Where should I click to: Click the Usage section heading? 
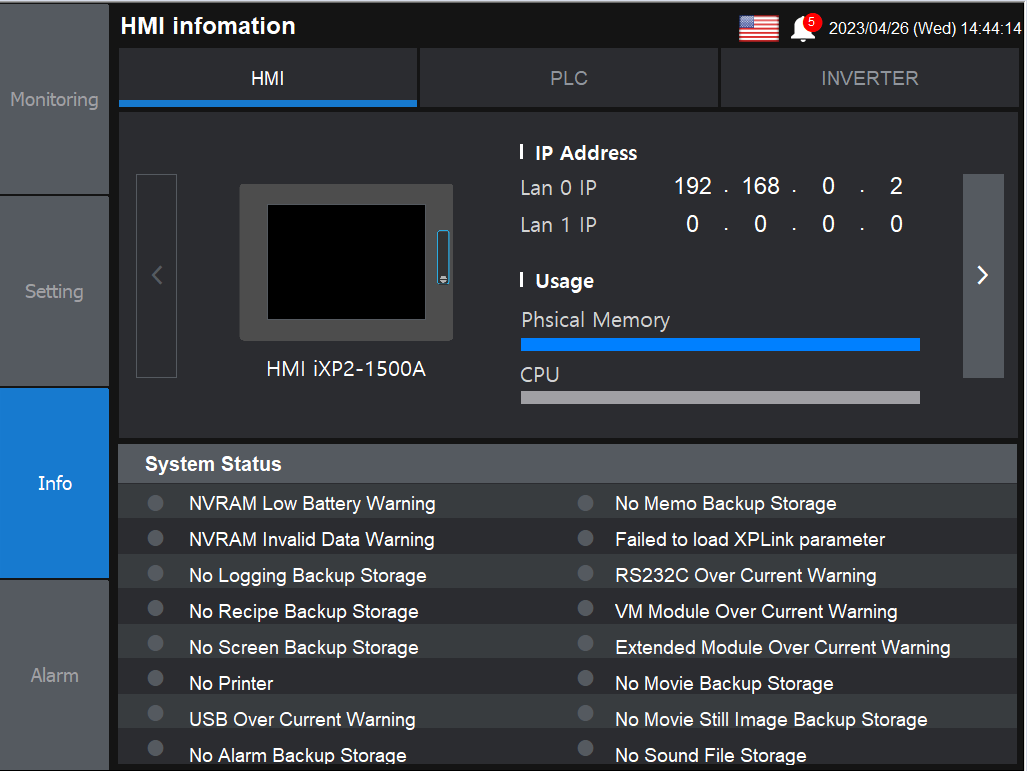click(x=565, y=281)
